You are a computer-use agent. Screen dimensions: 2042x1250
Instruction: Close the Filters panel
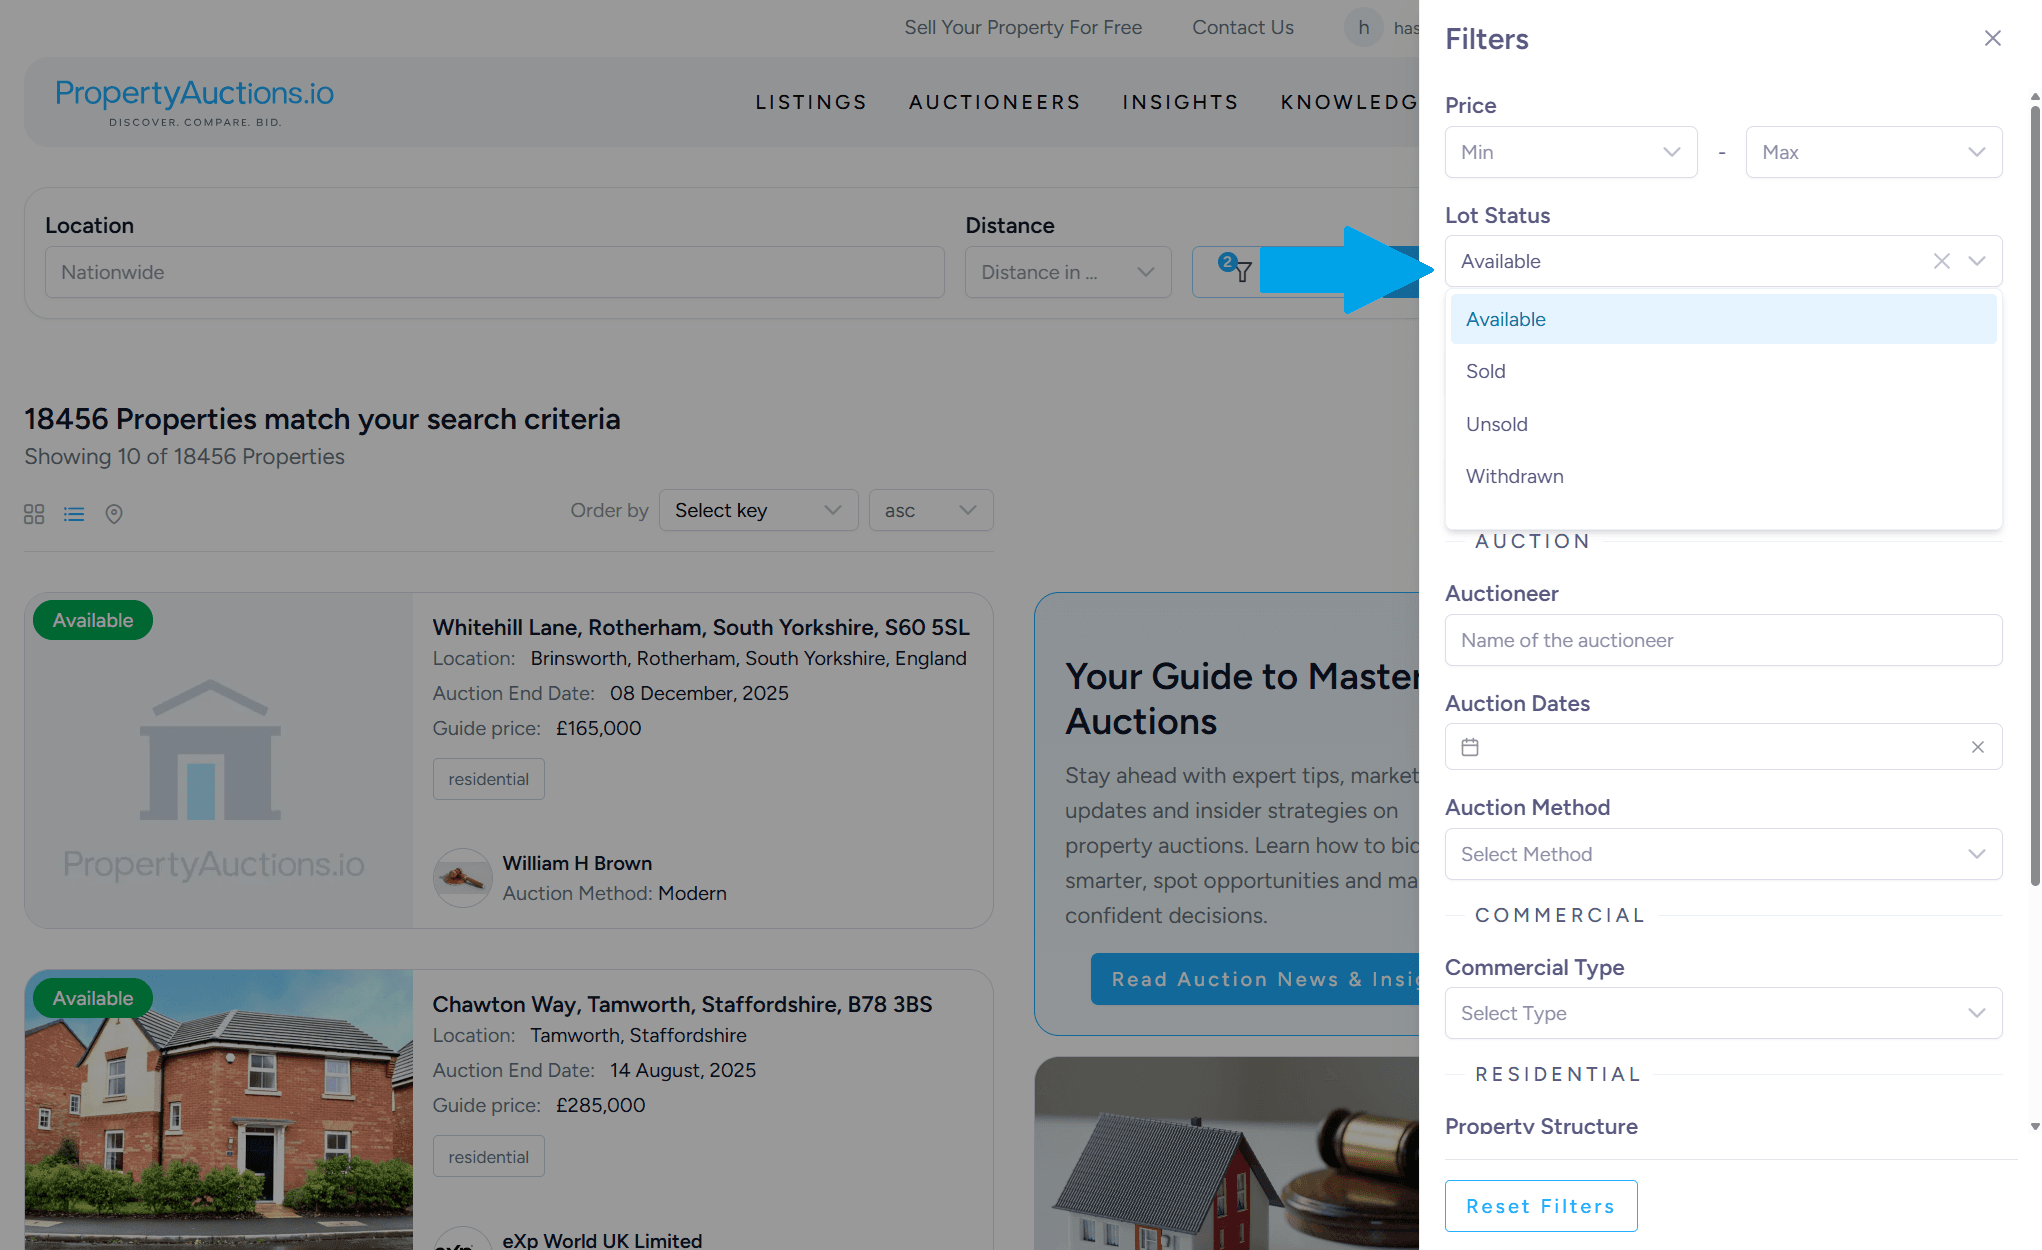coord(1992,38)
